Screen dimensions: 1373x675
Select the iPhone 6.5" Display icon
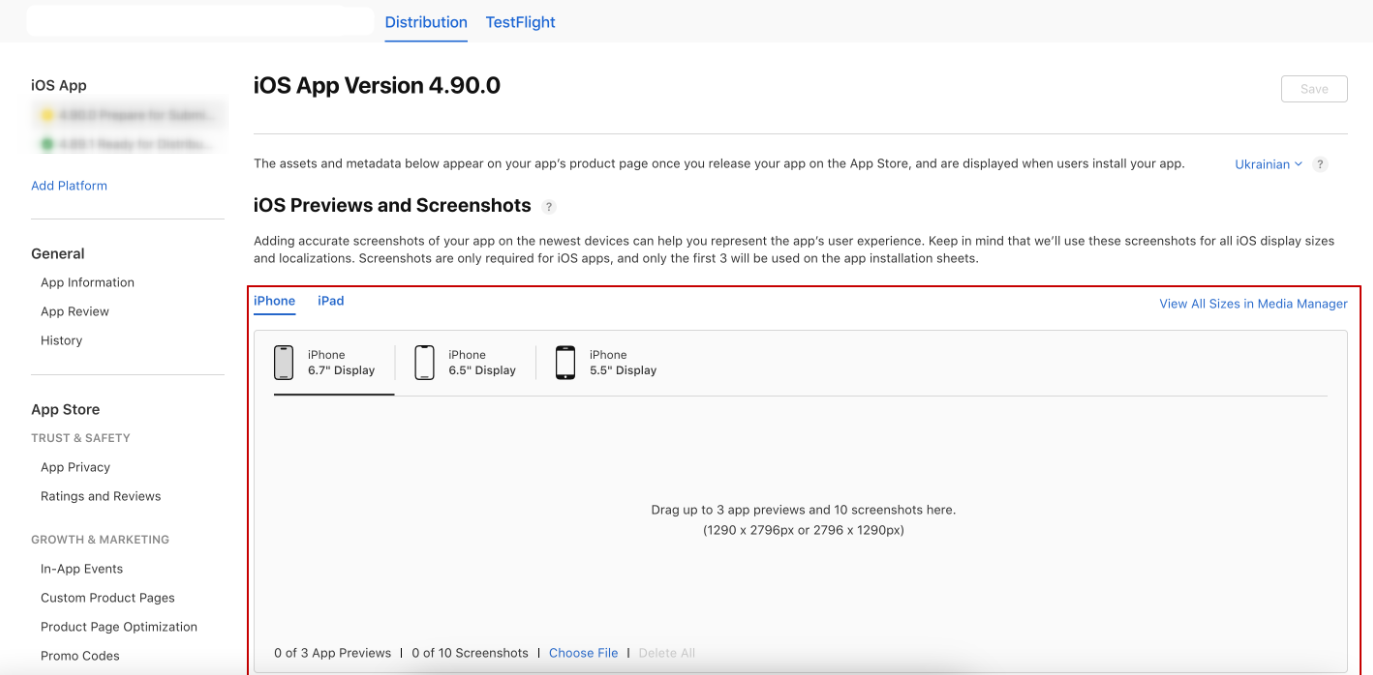coord(425,362)
